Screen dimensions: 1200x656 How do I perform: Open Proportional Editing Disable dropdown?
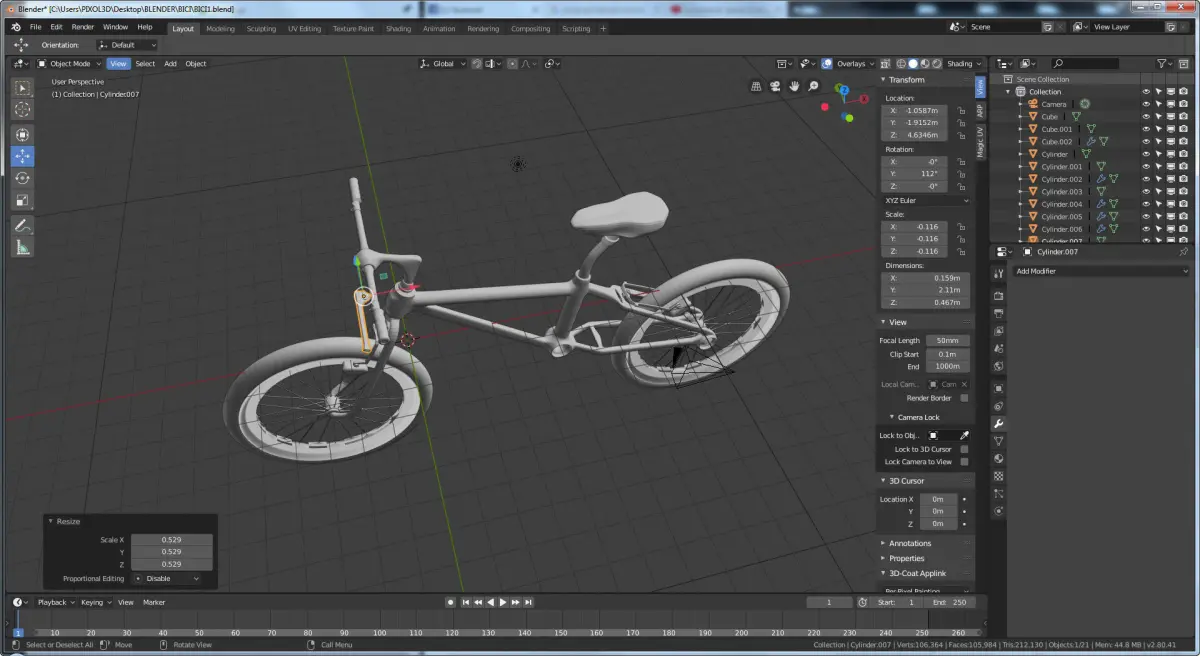[166, 578]
